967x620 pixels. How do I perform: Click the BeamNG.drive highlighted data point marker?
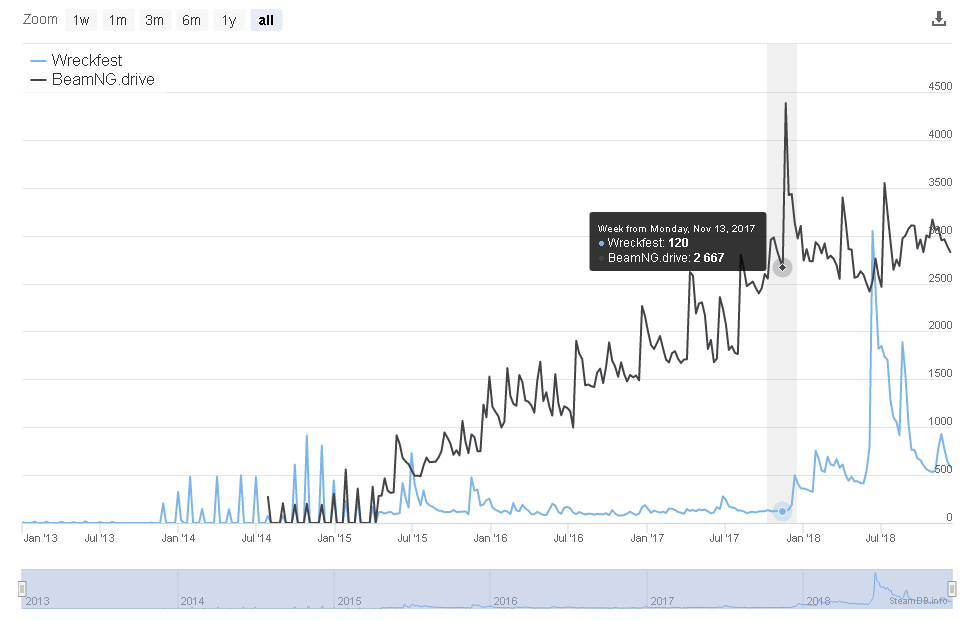coord(782,267)
